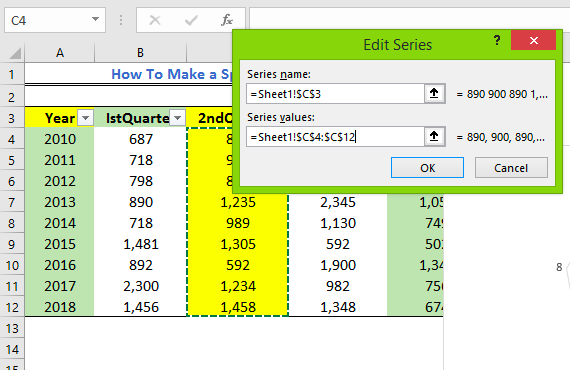Select cell with year 2012
The image size is (573, 379).
pos(60,181)
